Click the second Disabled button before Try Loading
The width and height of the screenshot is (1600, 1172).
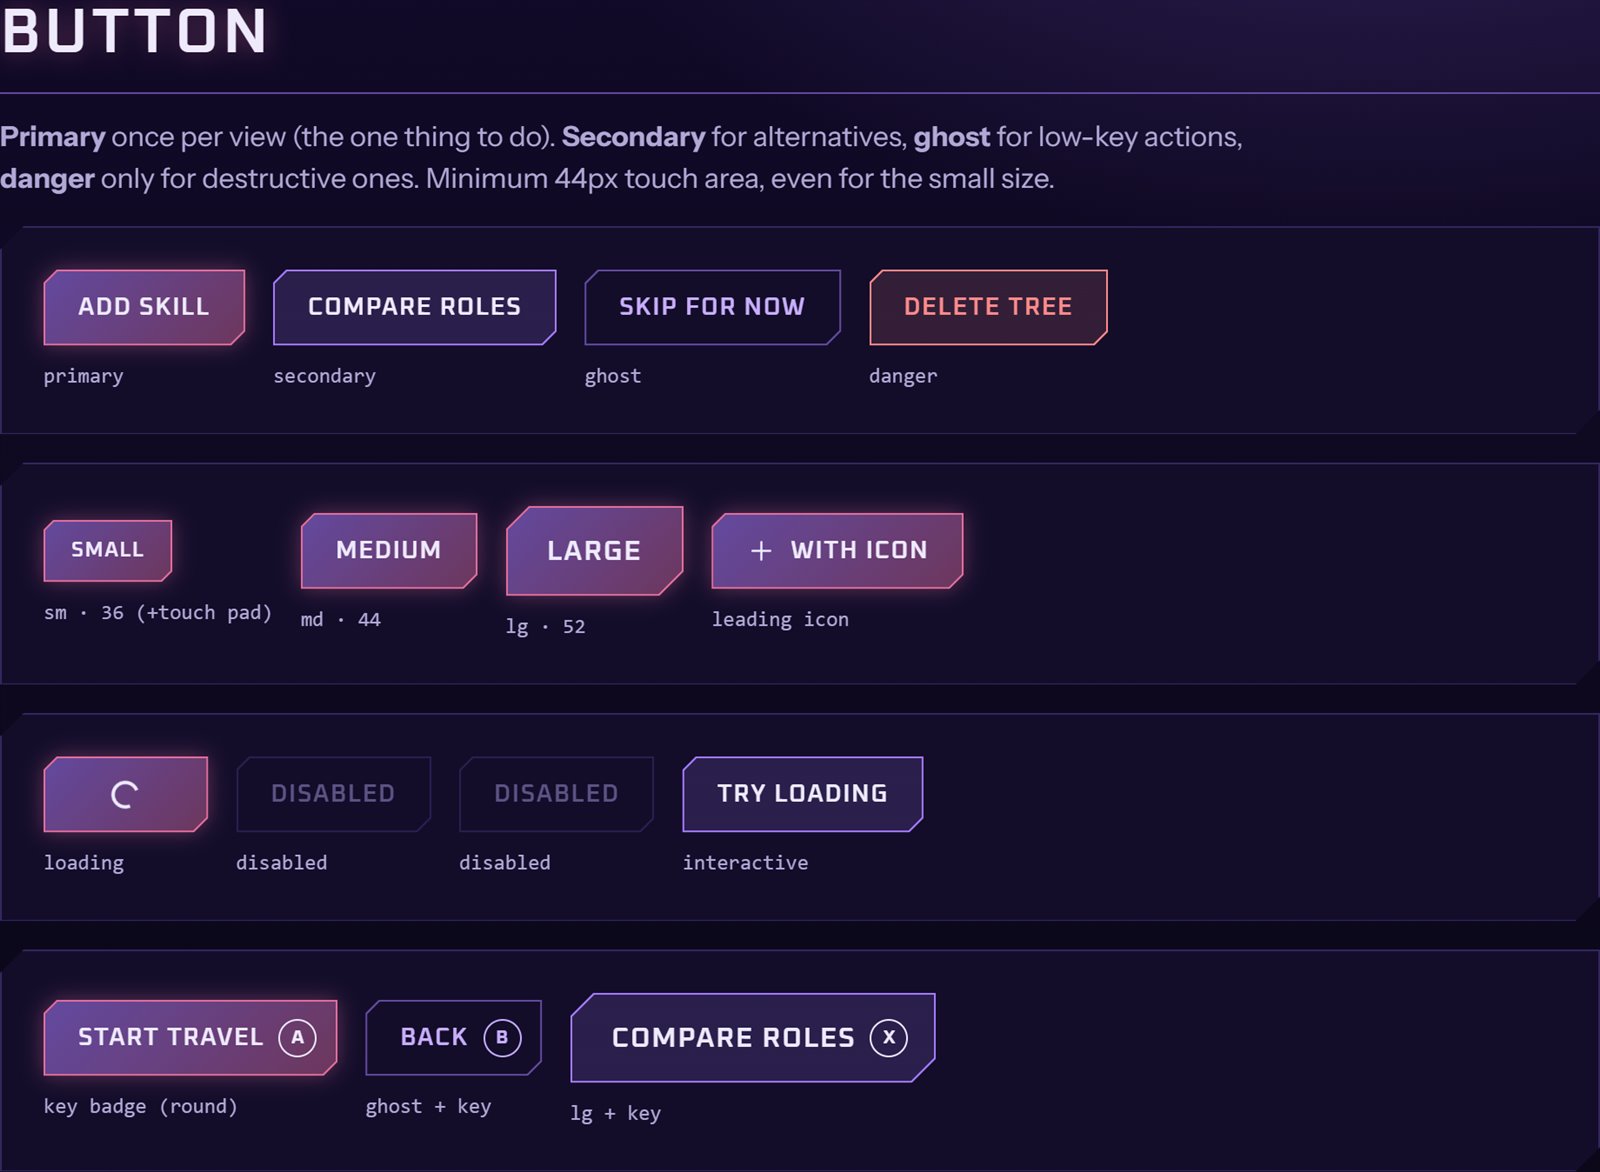pyautogui.click(x=556, y=794)
